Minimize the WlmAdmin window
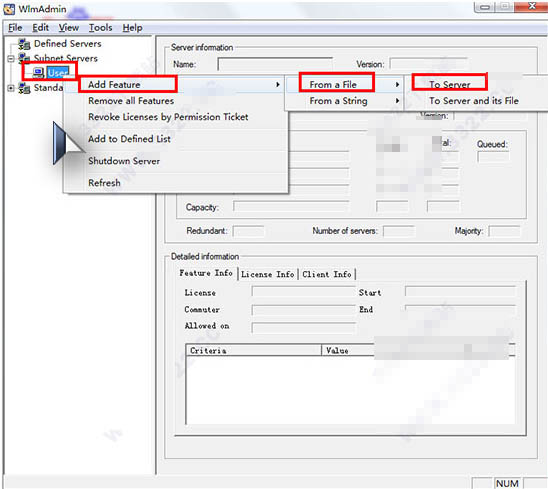The image size is (548, 489). click(x=484, y=7)
